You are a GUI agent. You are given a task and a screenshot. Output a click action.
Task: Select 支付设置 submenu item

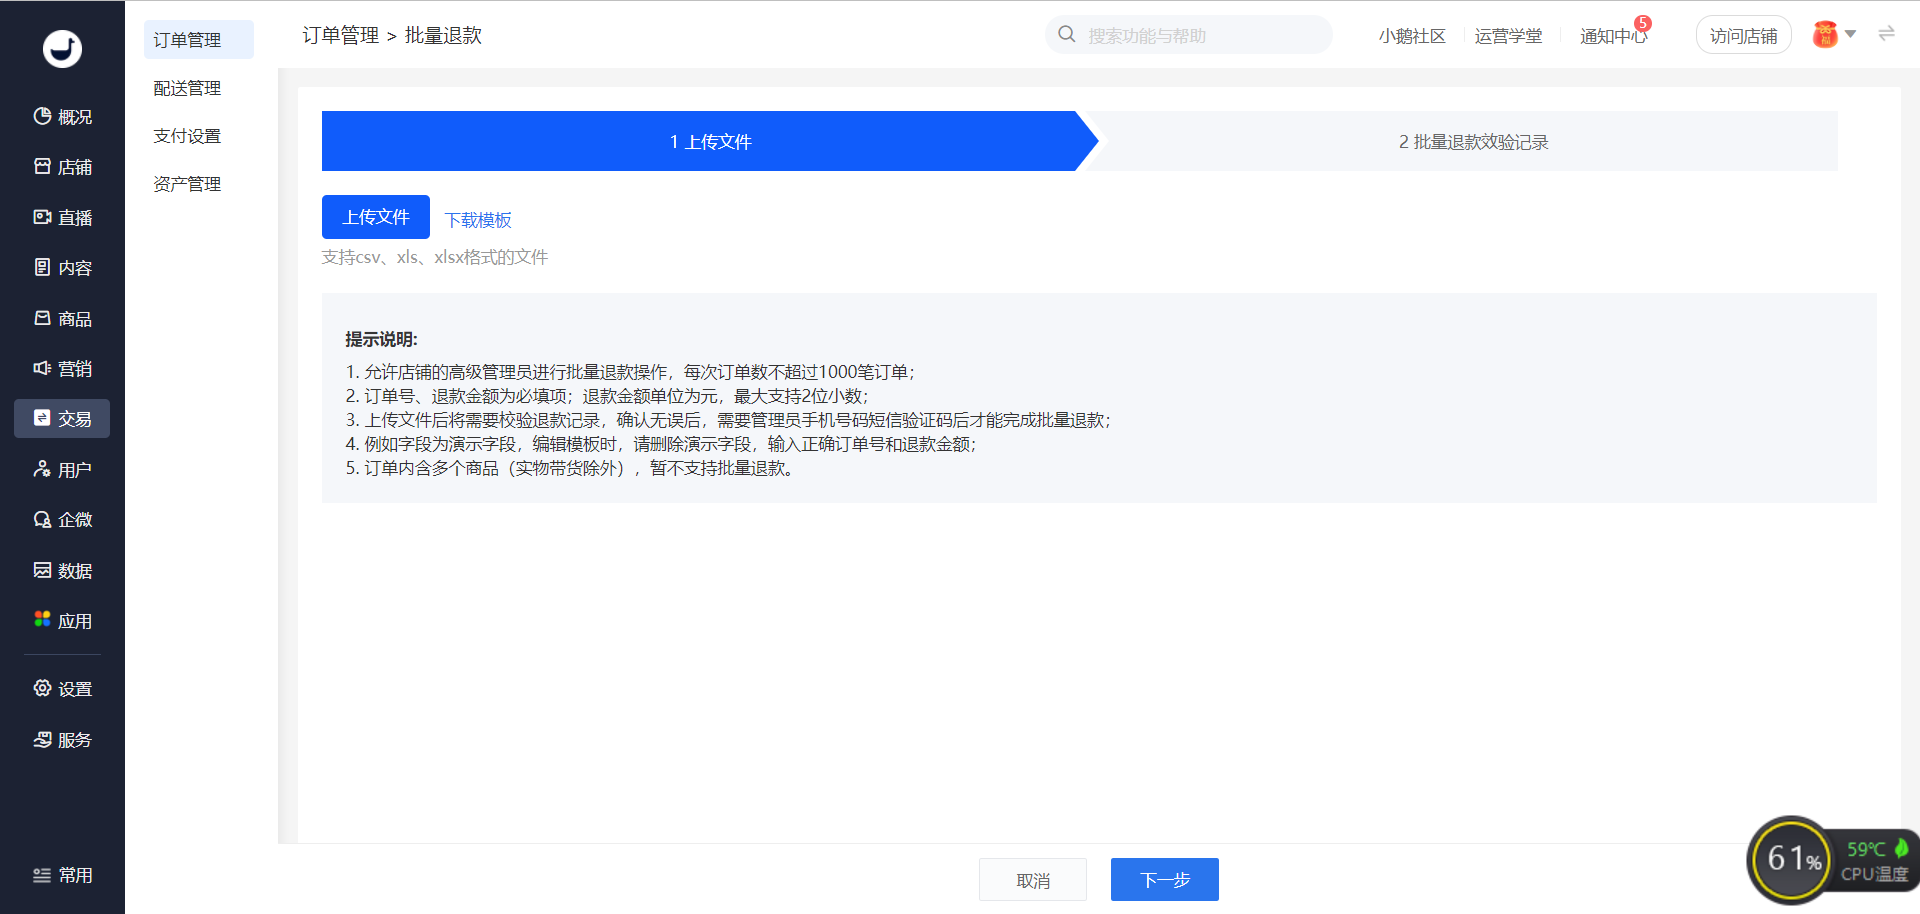pyautogui.click(x=187, y=136)
